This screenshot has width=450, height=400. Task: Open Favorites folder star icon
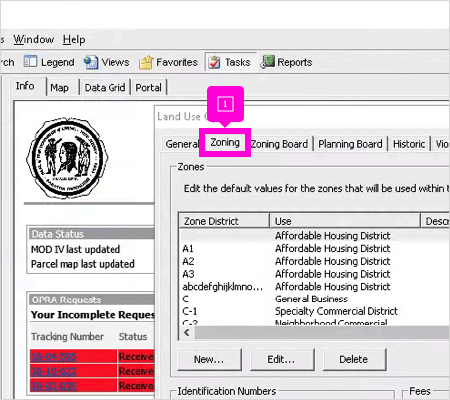point(146,62)
